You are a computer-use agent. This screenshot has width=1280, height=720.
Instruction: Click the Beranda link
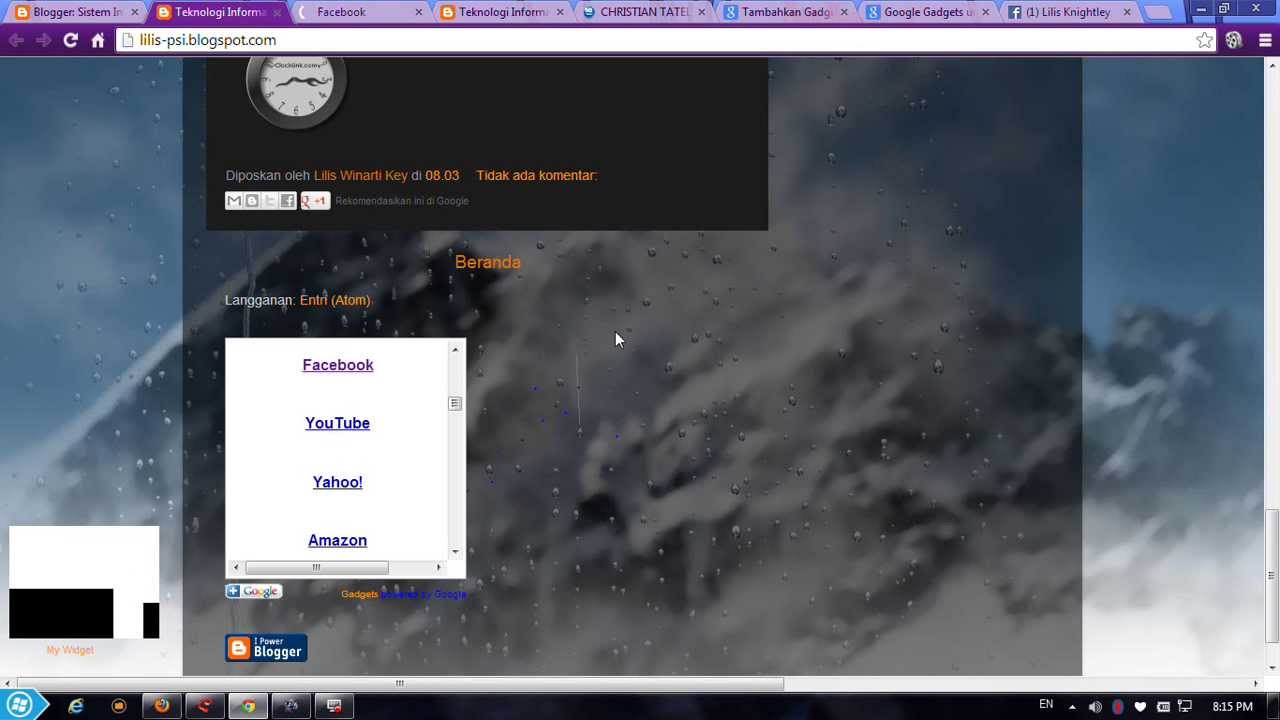[x=488, y=262]
